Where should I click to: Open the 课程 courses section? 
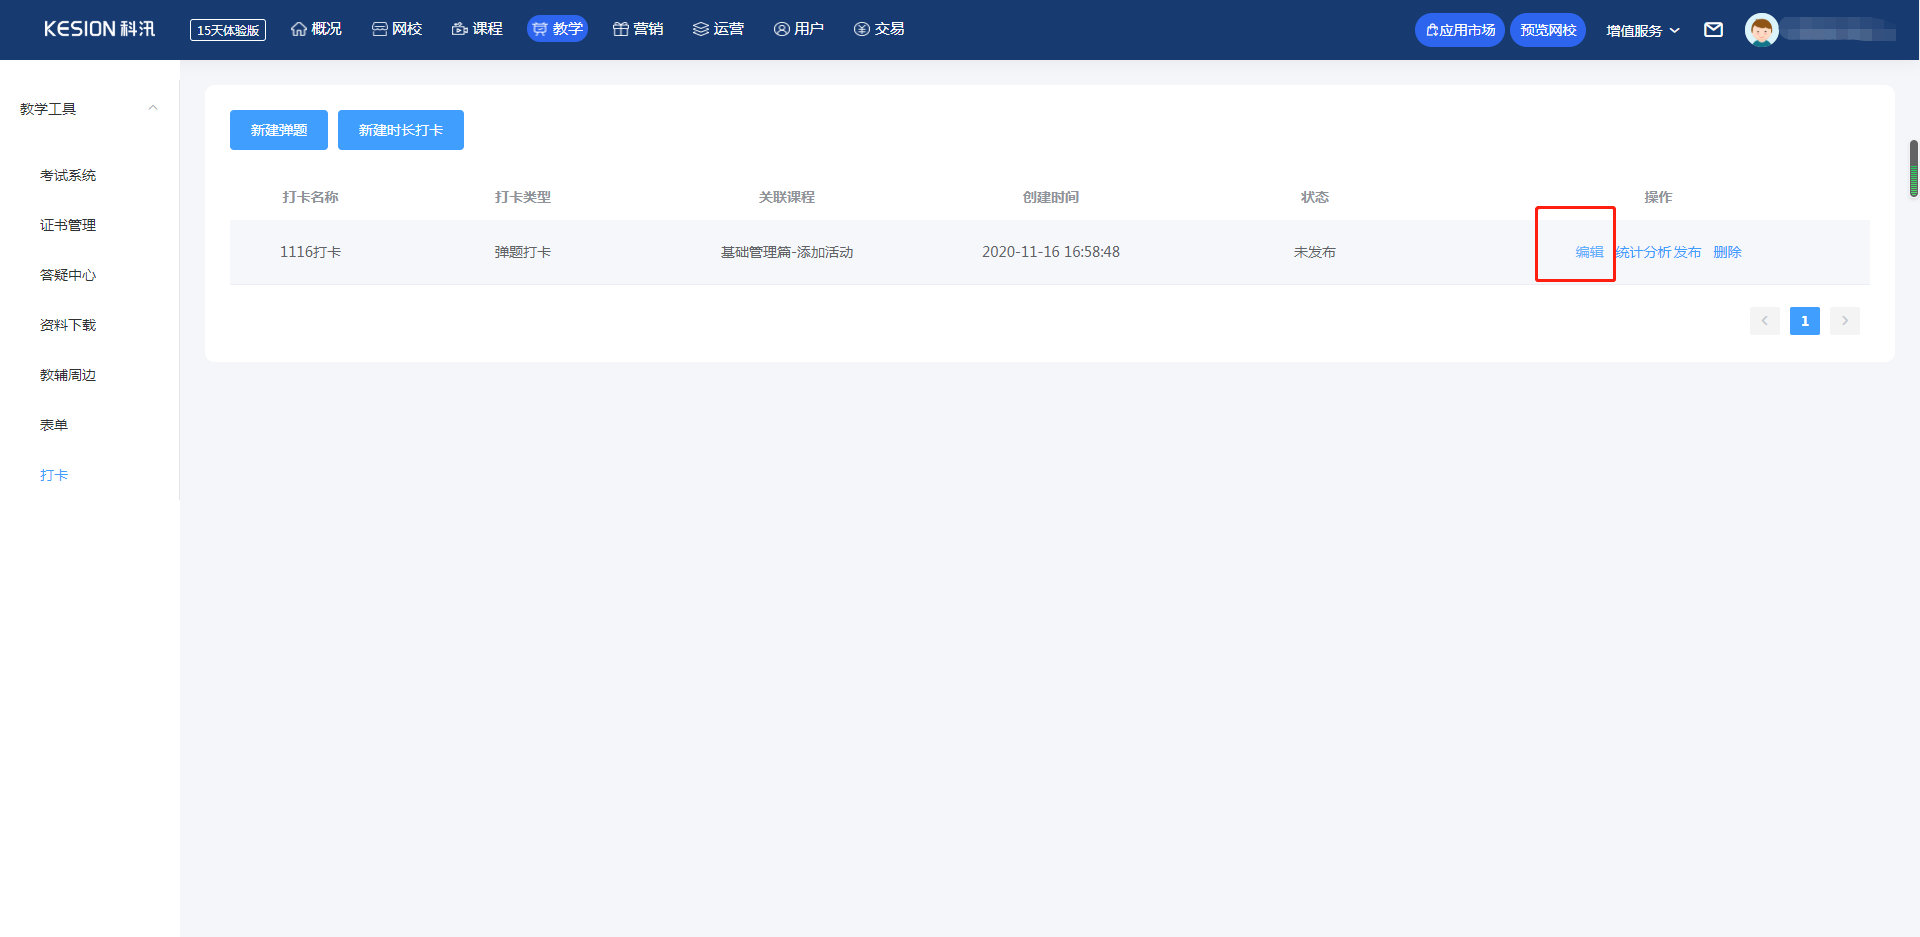coord(477,29)
